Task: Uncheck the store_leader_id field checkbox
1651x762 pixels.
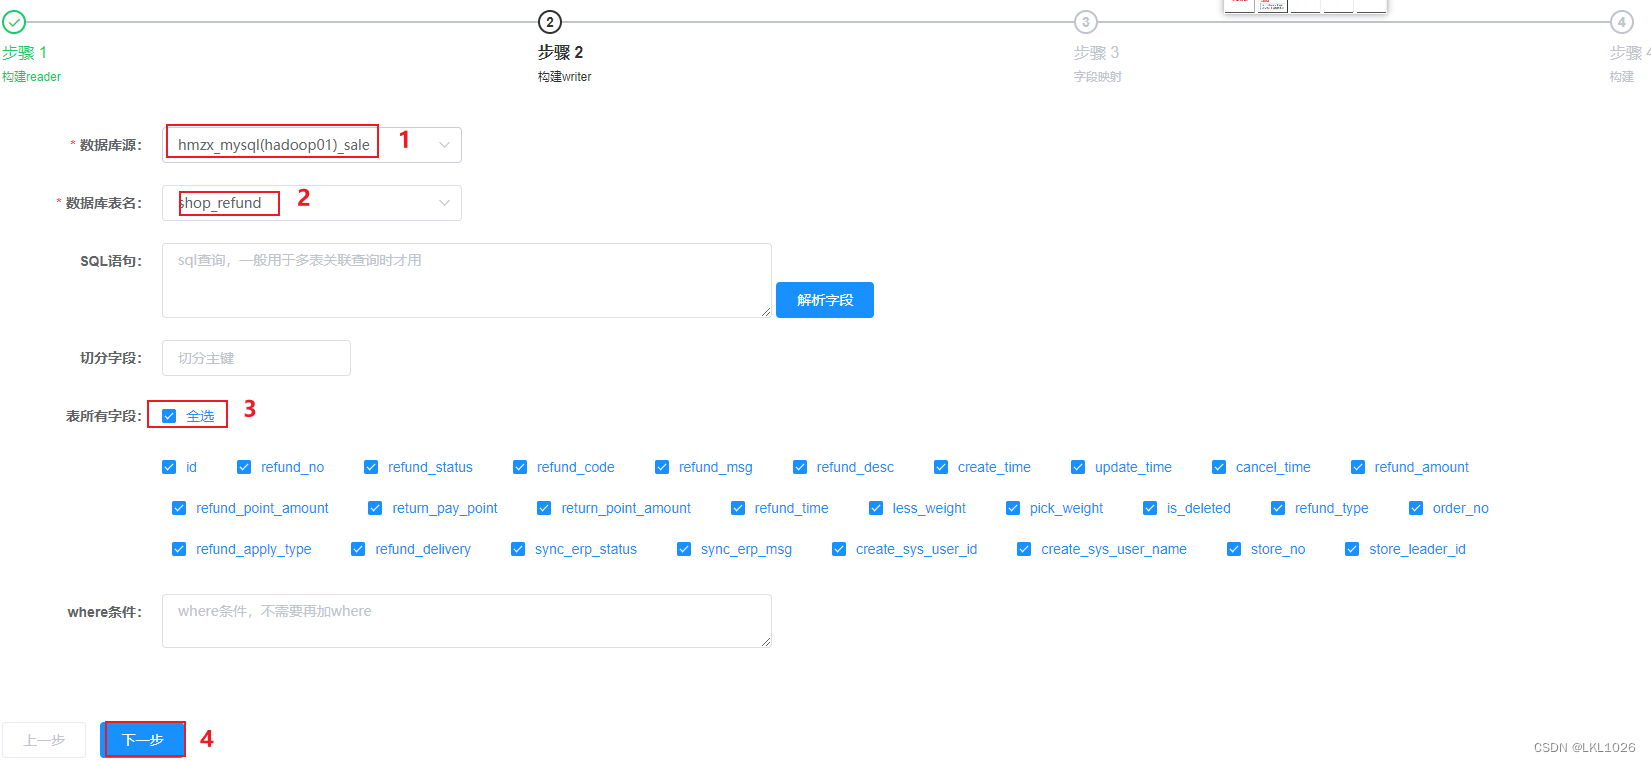Action: pos(1352,549)
